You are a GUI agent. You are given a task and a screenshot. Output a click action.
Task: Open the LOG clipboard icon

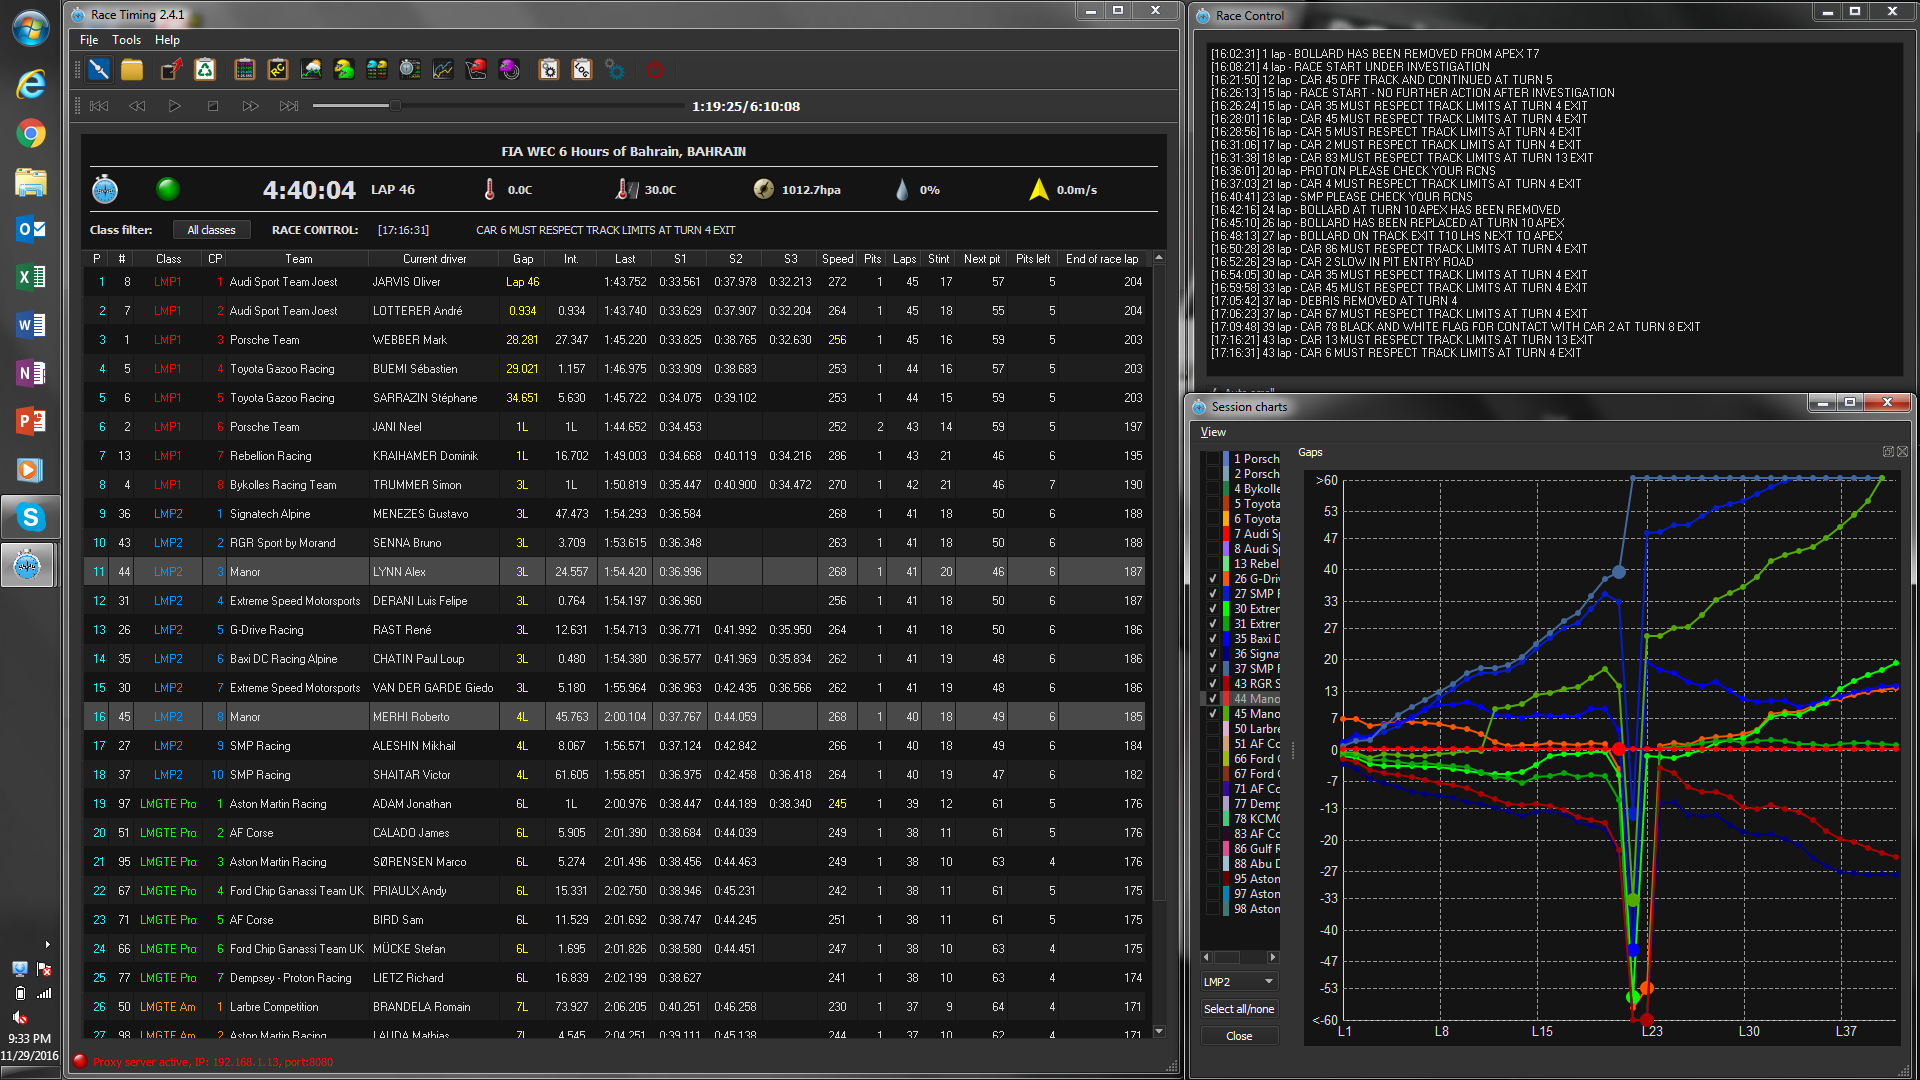click(x=582, y=69)
